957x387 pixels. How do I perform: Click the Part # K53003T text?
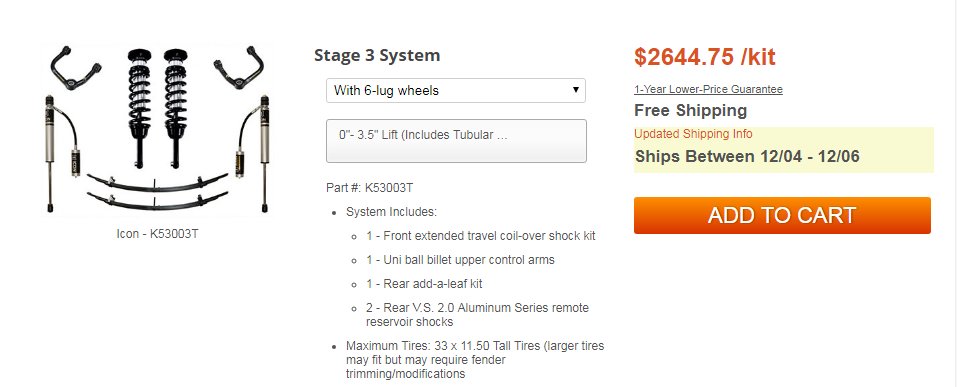click(370, 188)
